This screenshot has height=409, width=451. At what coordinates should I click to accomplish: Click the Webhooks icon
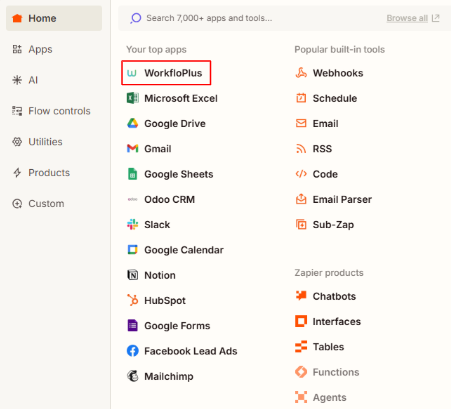(x=301, y=73)
